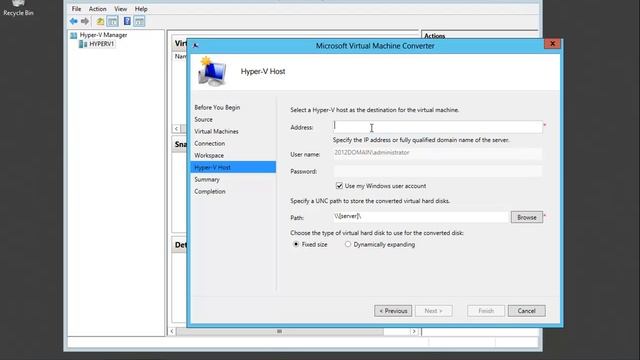
Task: Click the left scroll arrow on bottom scrollbar
Action: 172,331
